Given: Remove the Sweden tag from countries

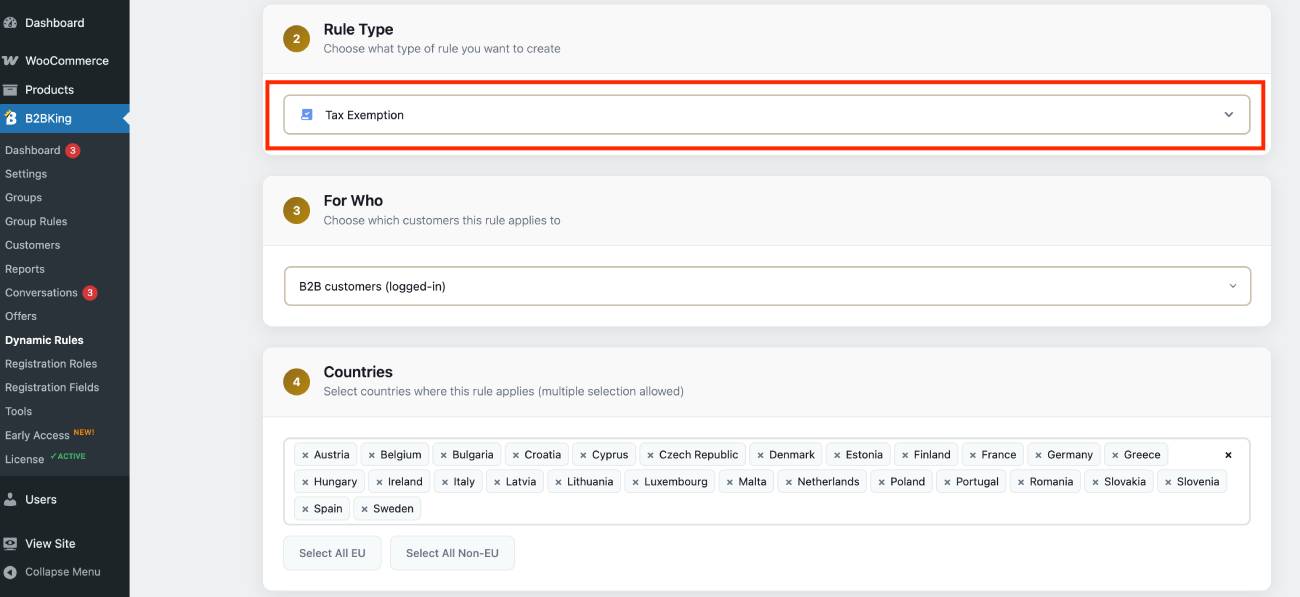Looking at the screenshot, I should pos(365,509).
